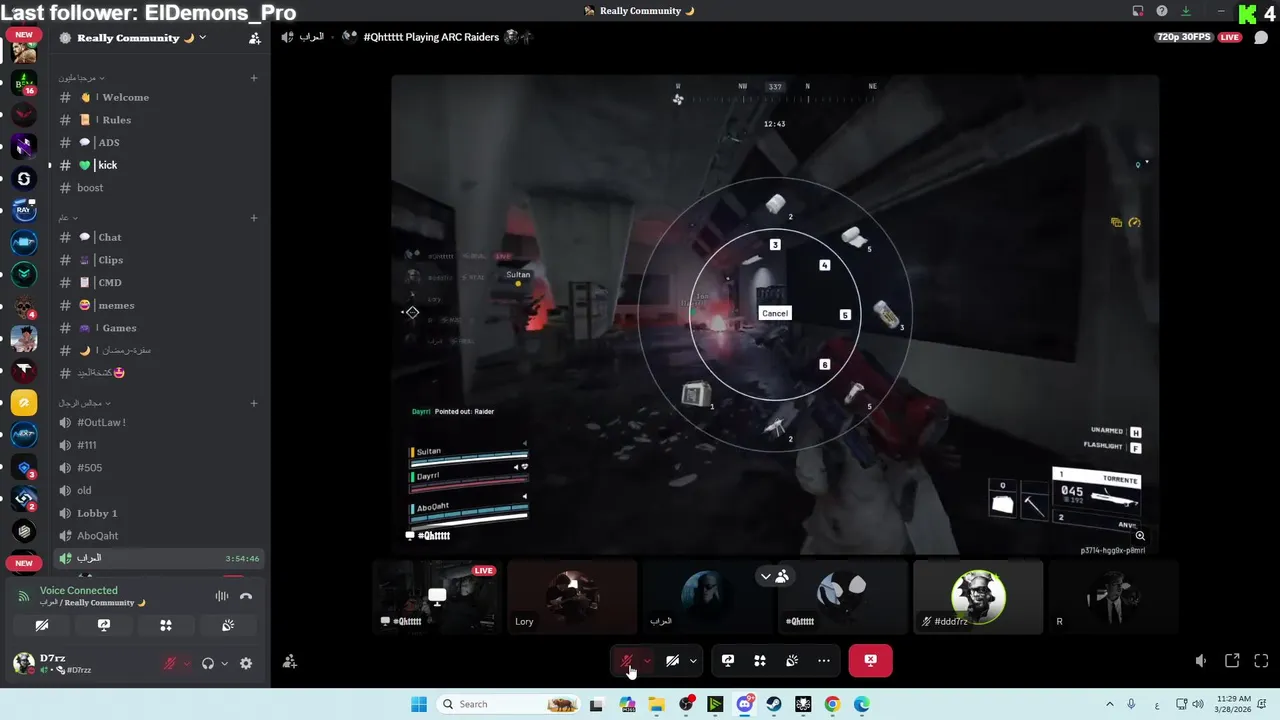
Task: Create a channel with plus beside عام category
Action: click(254, 218)
